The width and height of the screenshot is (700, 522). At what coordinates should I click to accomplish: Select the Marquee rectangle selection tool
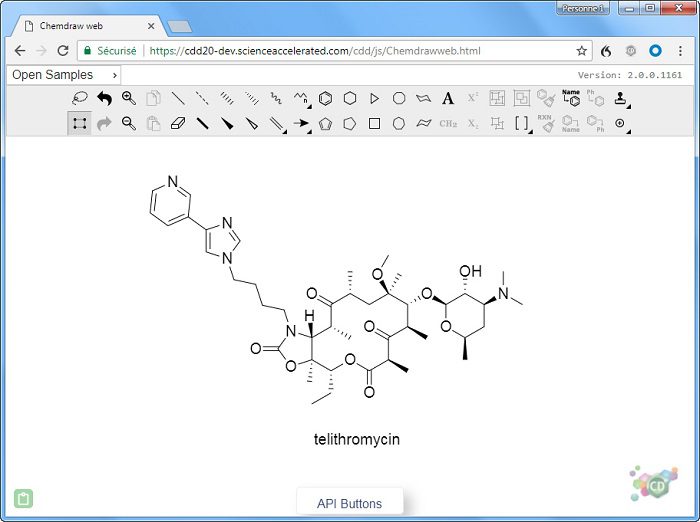(79, 123)
